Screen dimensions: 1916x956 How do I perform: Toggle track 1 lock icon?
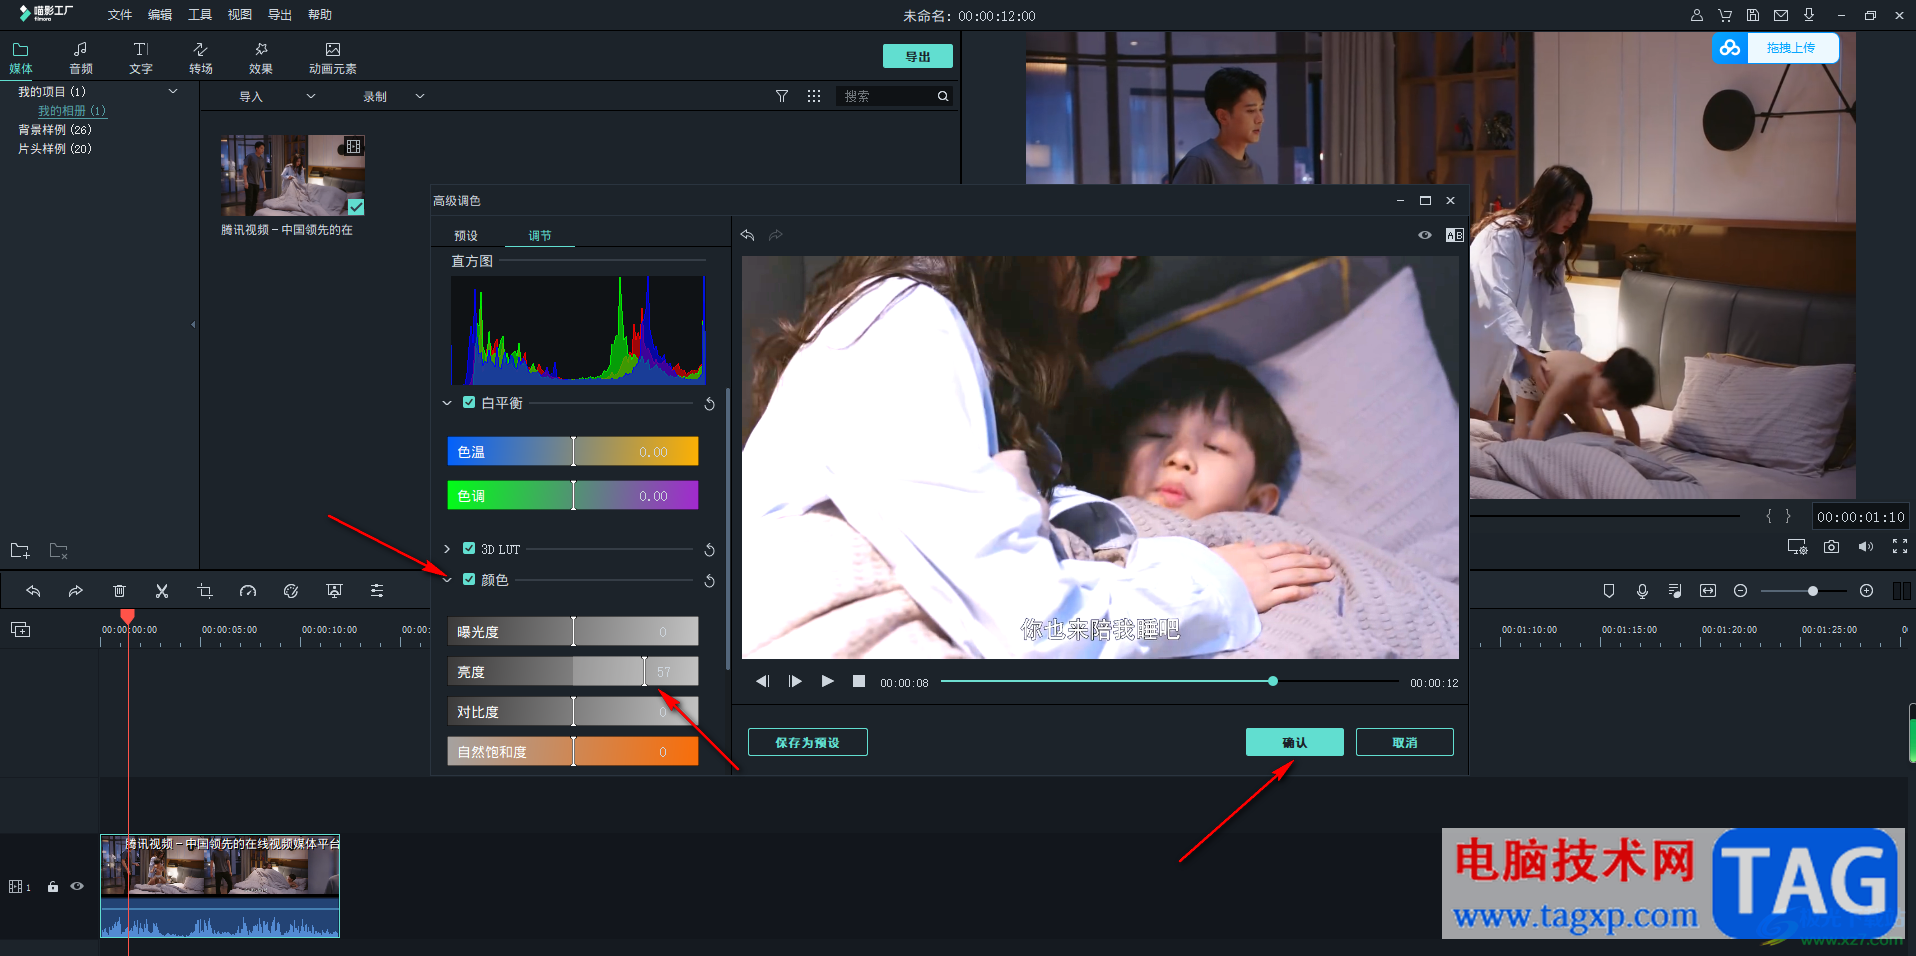pos(53,887)
